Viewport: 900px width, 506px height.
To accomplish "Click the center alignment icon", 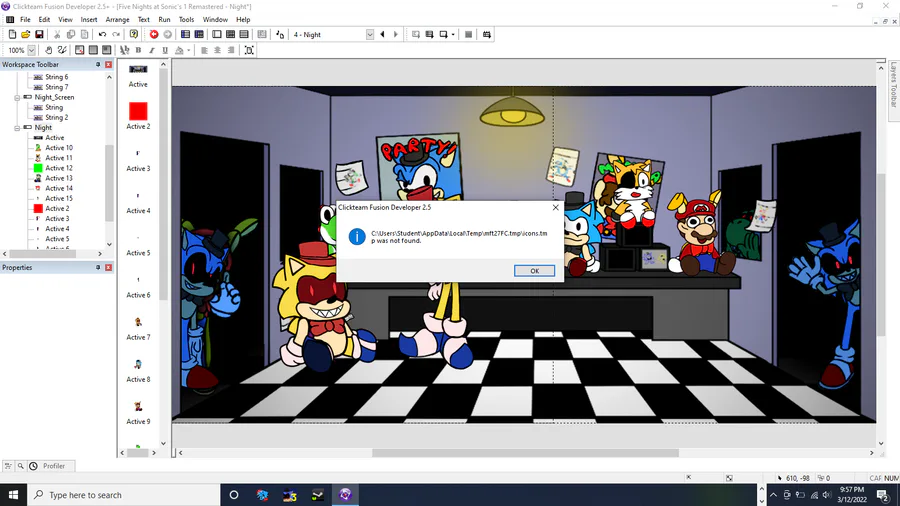I will pos(218,50).
